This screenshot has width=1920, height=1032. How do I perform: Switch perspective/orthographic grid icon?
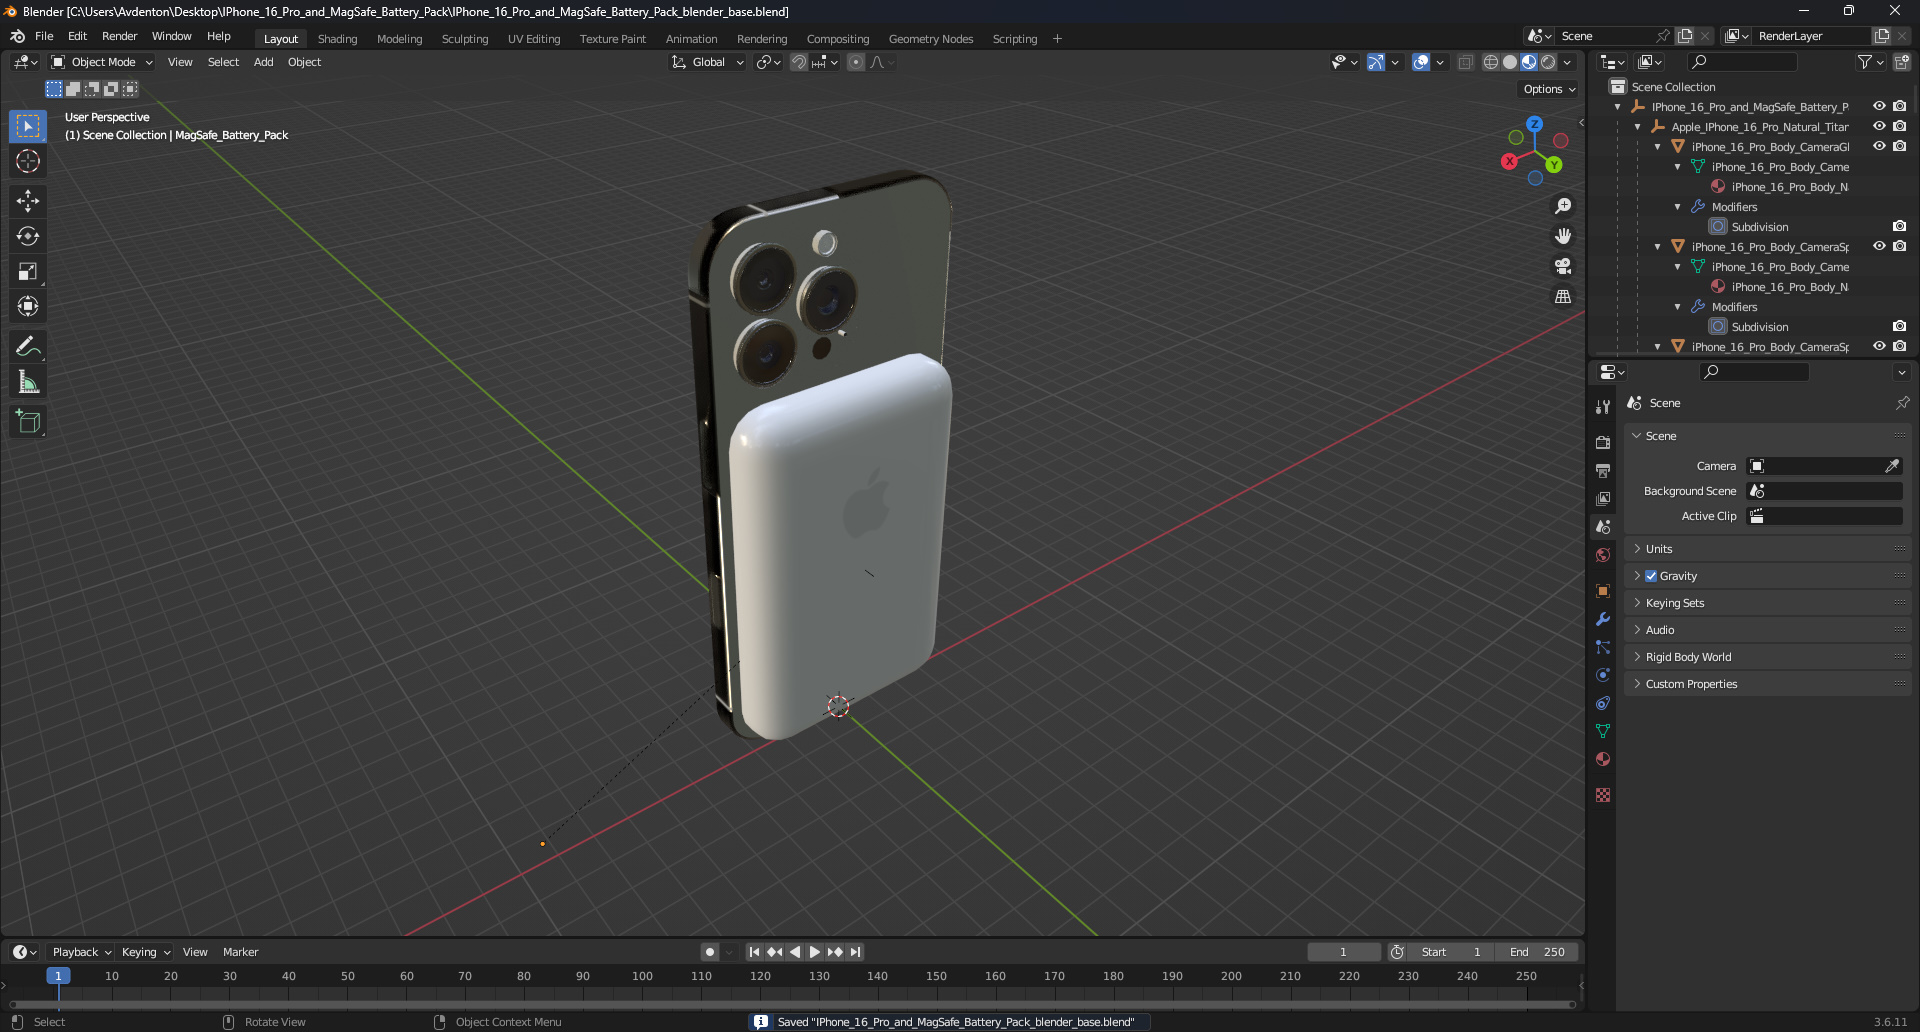1563,296
